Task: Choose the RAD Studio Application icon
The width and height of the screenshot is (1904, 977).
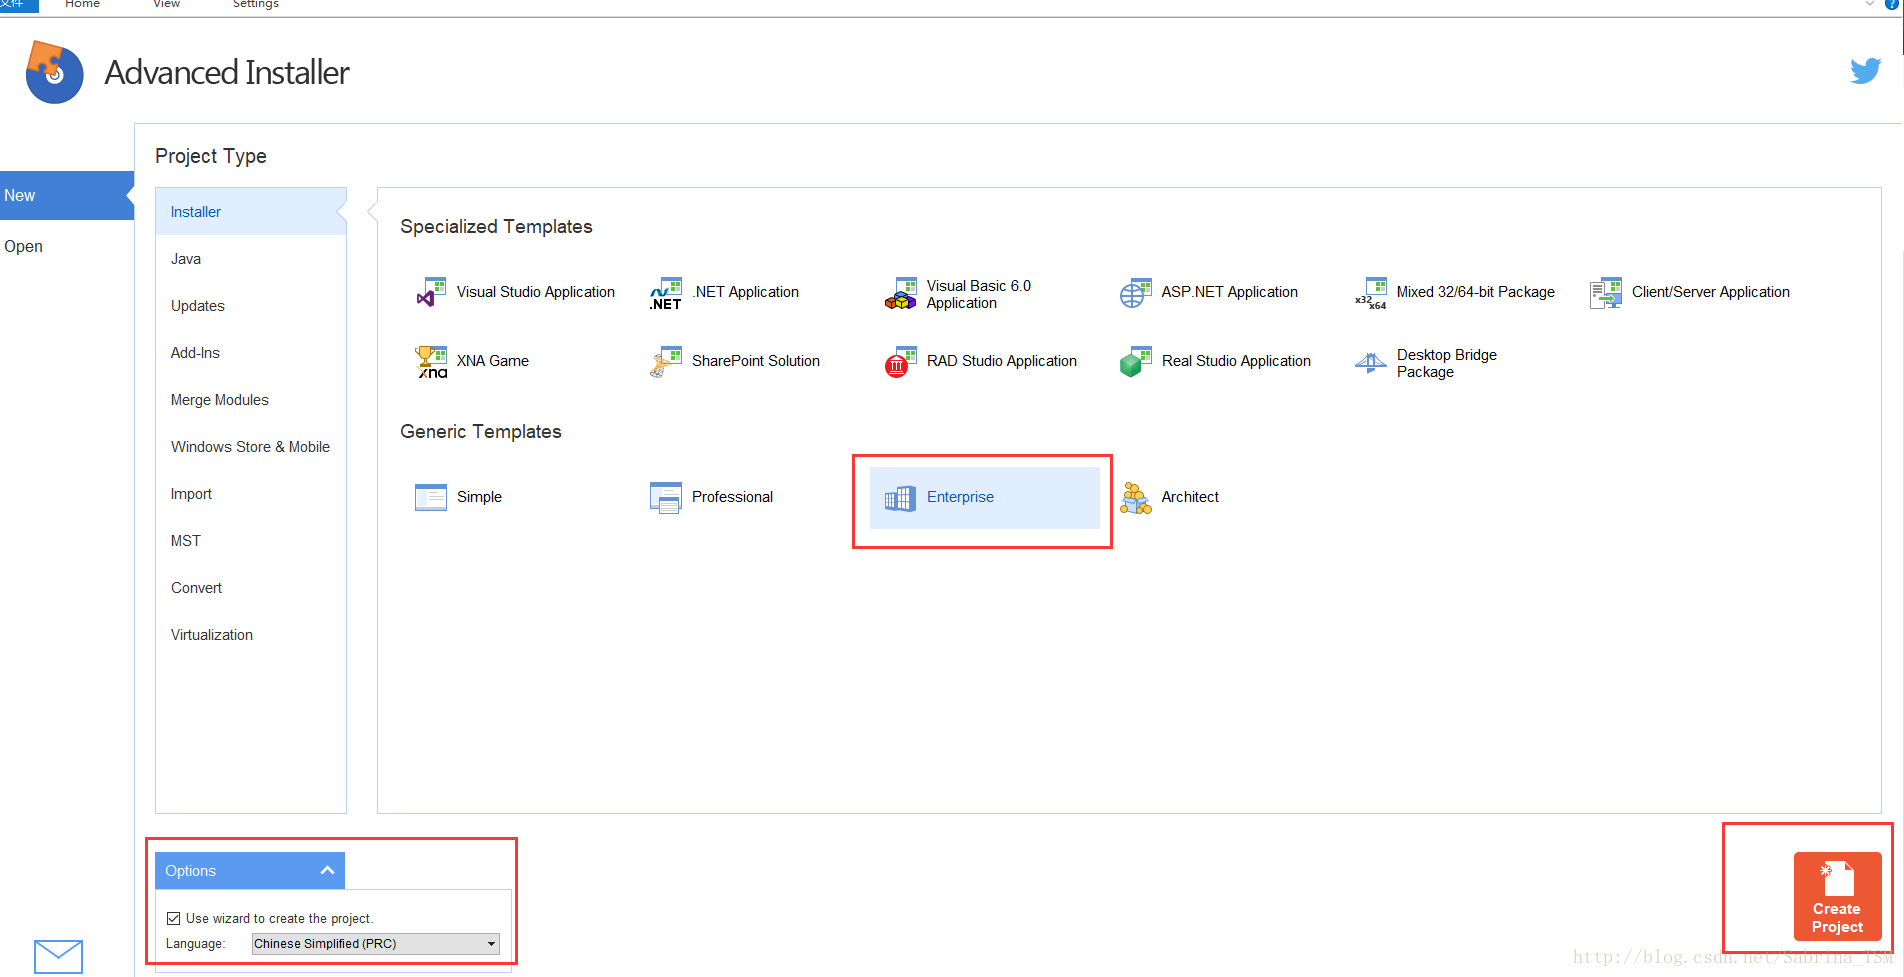Action: tap(900, 362)
